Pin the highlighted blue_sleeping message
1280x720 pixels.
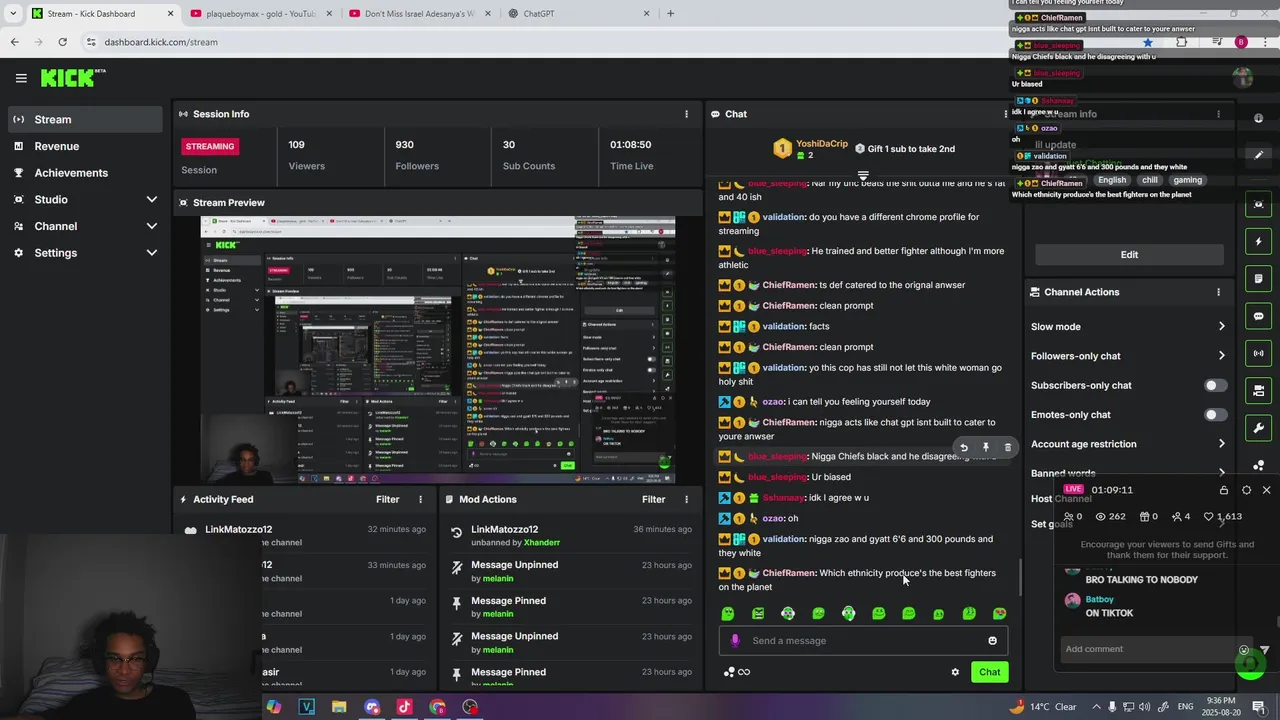(x=985, y=448)
